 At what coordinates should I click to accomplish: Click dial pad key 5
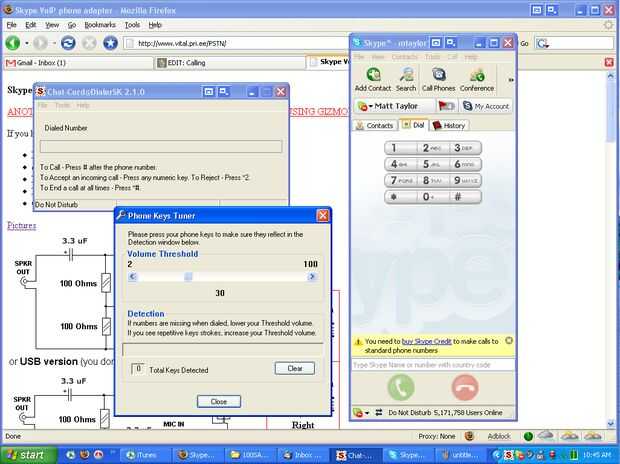(433, 164)
